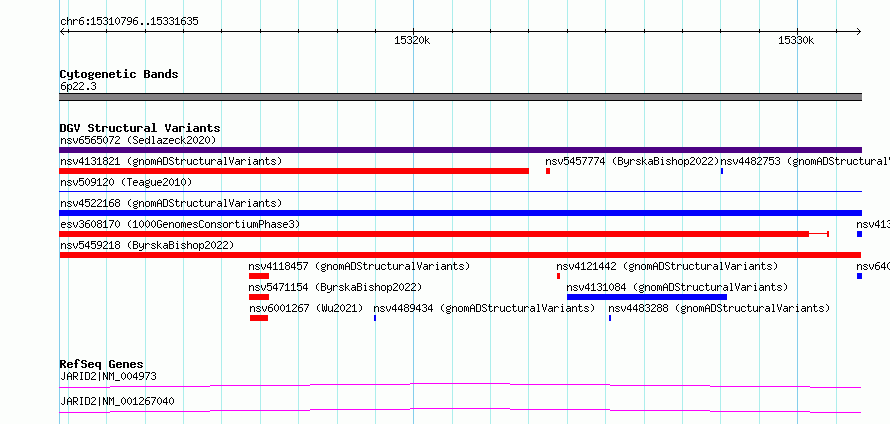Open the nsv4131084 (gnomADStructuralVariants) label
The height and width of the screenshot is (424, 890).
click(677, 287)
